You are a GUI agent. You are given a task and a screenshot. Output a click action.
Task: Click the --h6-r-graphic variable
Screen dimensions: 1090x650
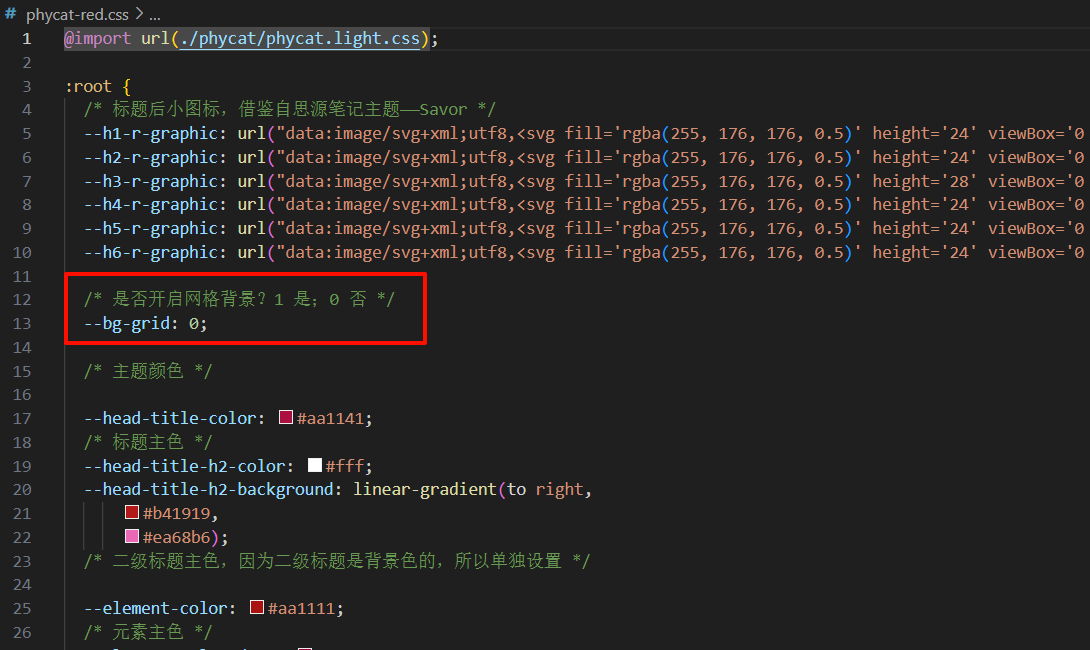(x=151, y=252)
